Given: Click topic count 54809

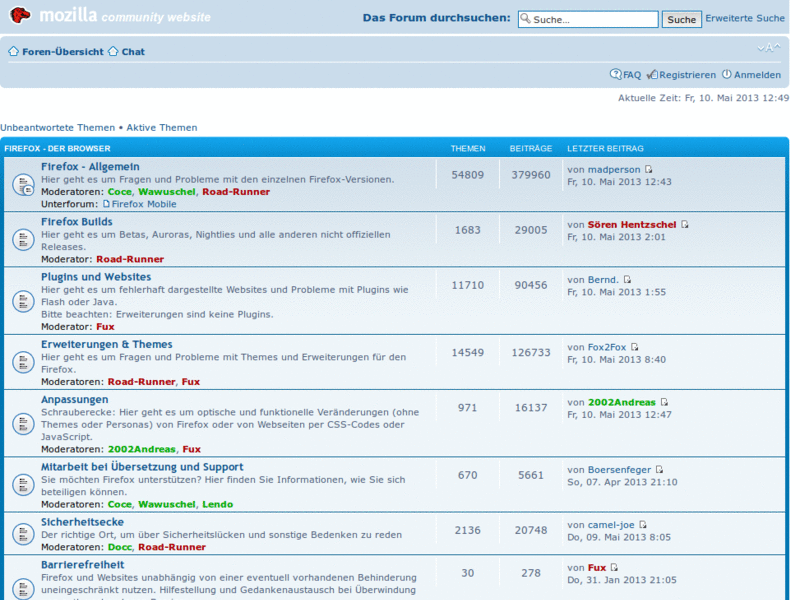Looking at the screenshot, I should tap(467, 175).
